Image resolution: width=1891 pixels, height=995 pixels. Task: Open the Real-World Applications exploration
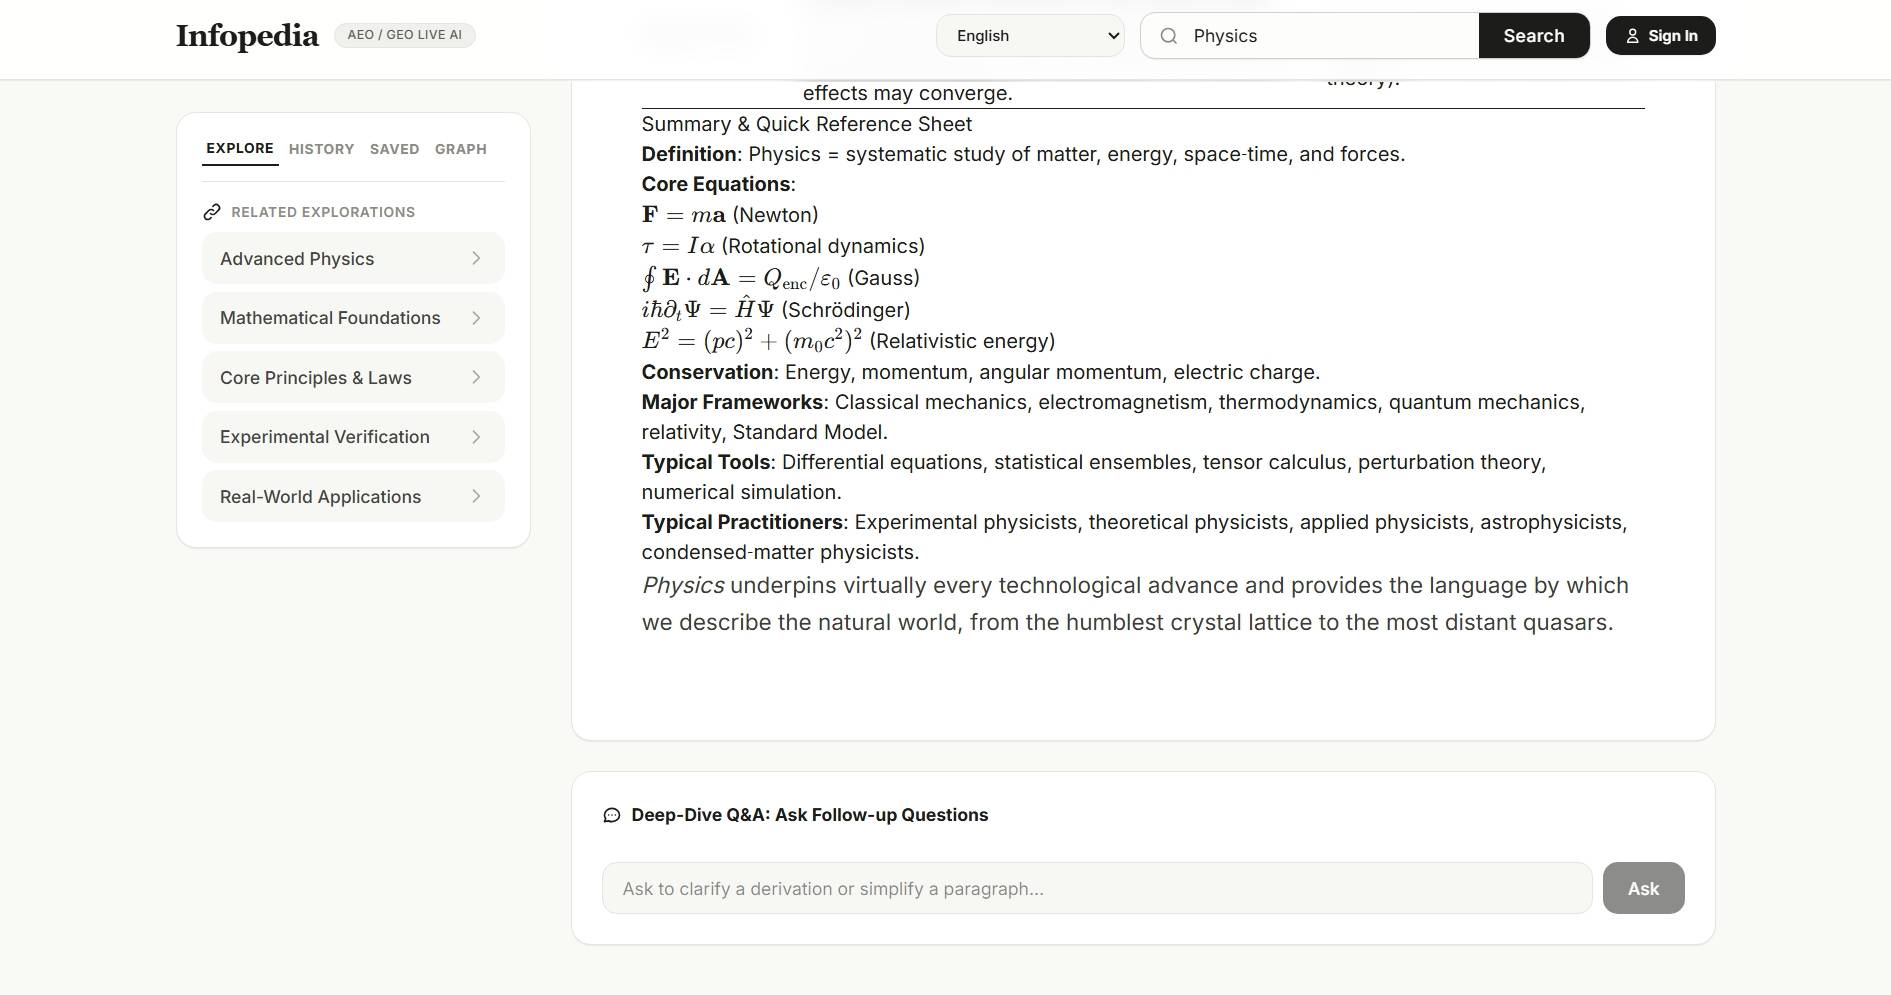click(353, 496)
